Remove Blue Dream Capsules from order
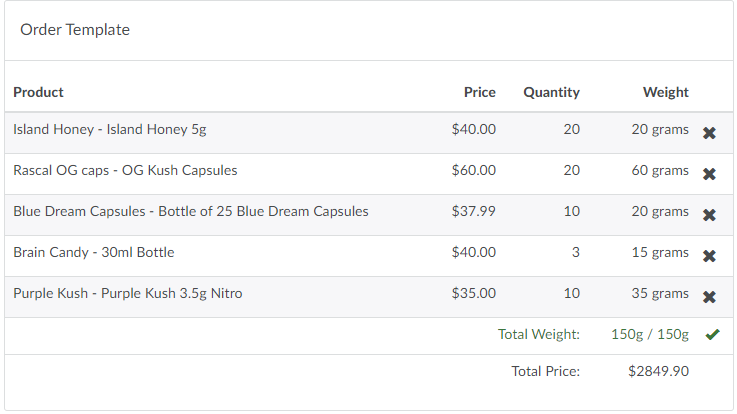Image resolution: width=737 pixels, height=414 pixels. 709,215
